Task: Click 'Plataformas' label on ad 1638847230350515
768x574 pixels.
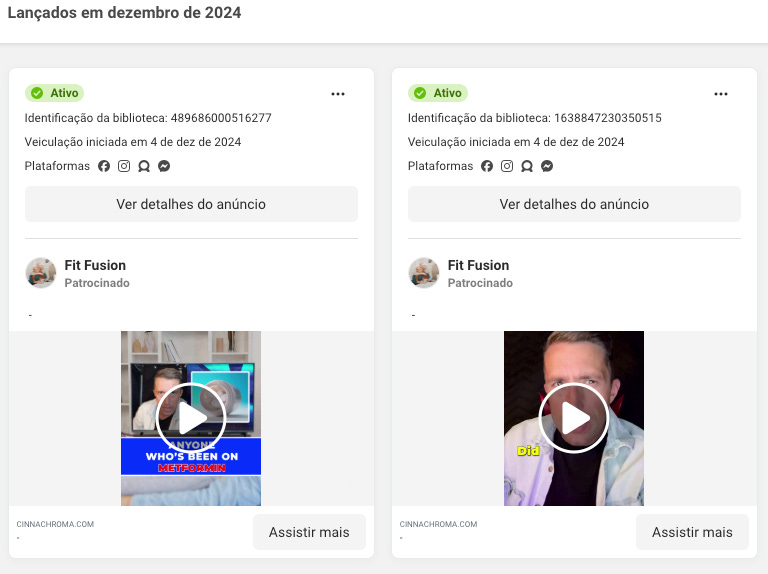Action: [440, 166]
